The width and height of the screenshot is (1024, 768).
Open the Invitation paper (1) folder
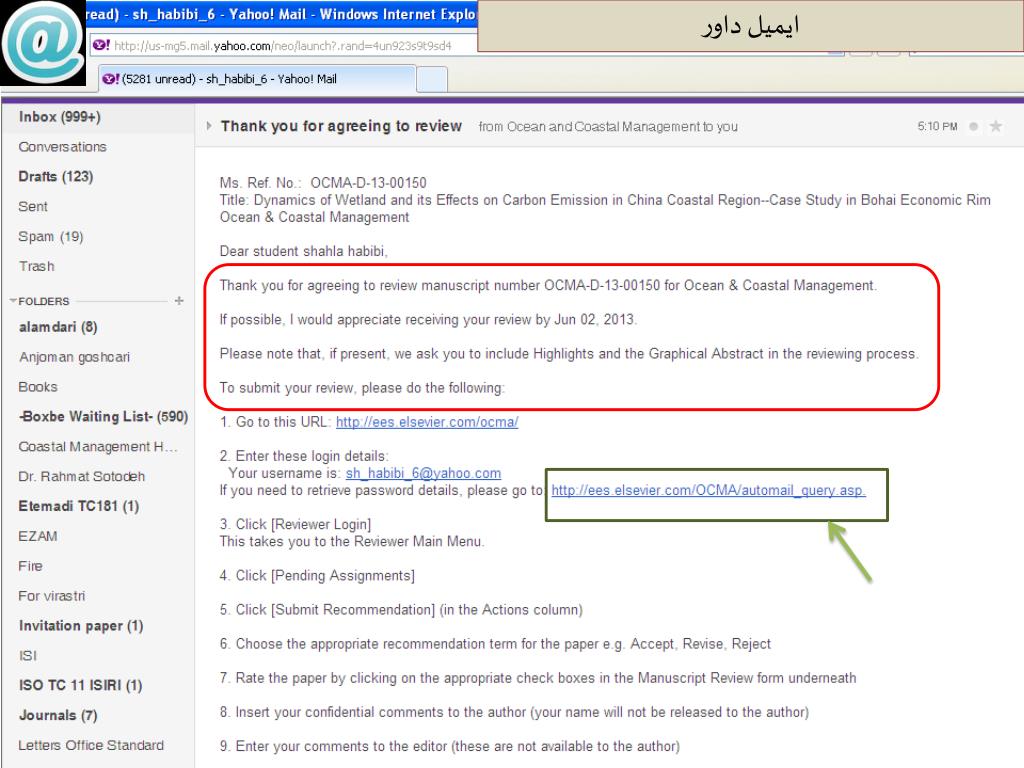coord(81,626)
